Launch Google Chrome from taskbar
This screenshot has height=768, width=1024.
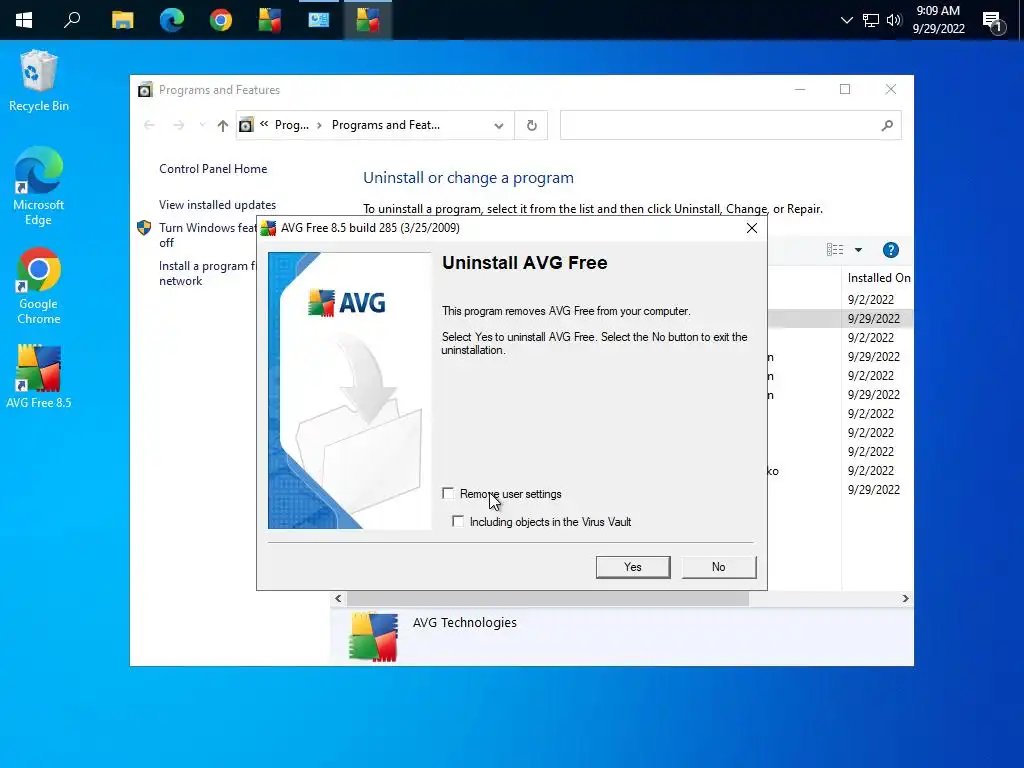pyautogui.click(x=221, y=20)
